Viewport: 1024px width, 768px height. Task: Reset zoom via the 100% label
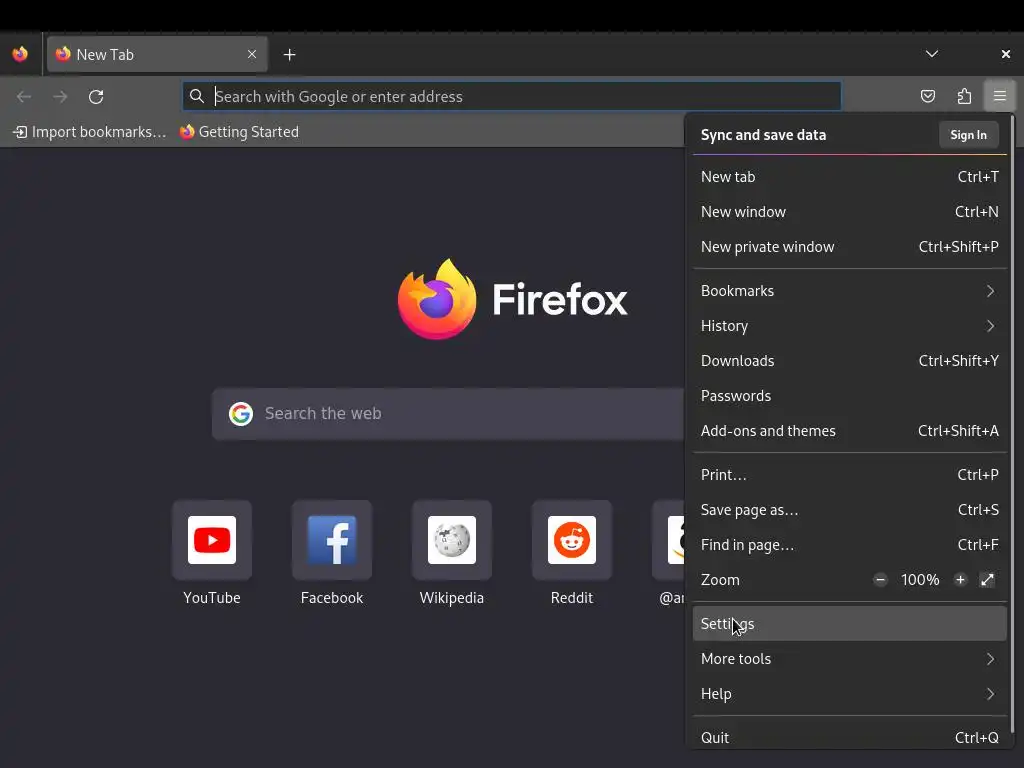tap(920, 580)
